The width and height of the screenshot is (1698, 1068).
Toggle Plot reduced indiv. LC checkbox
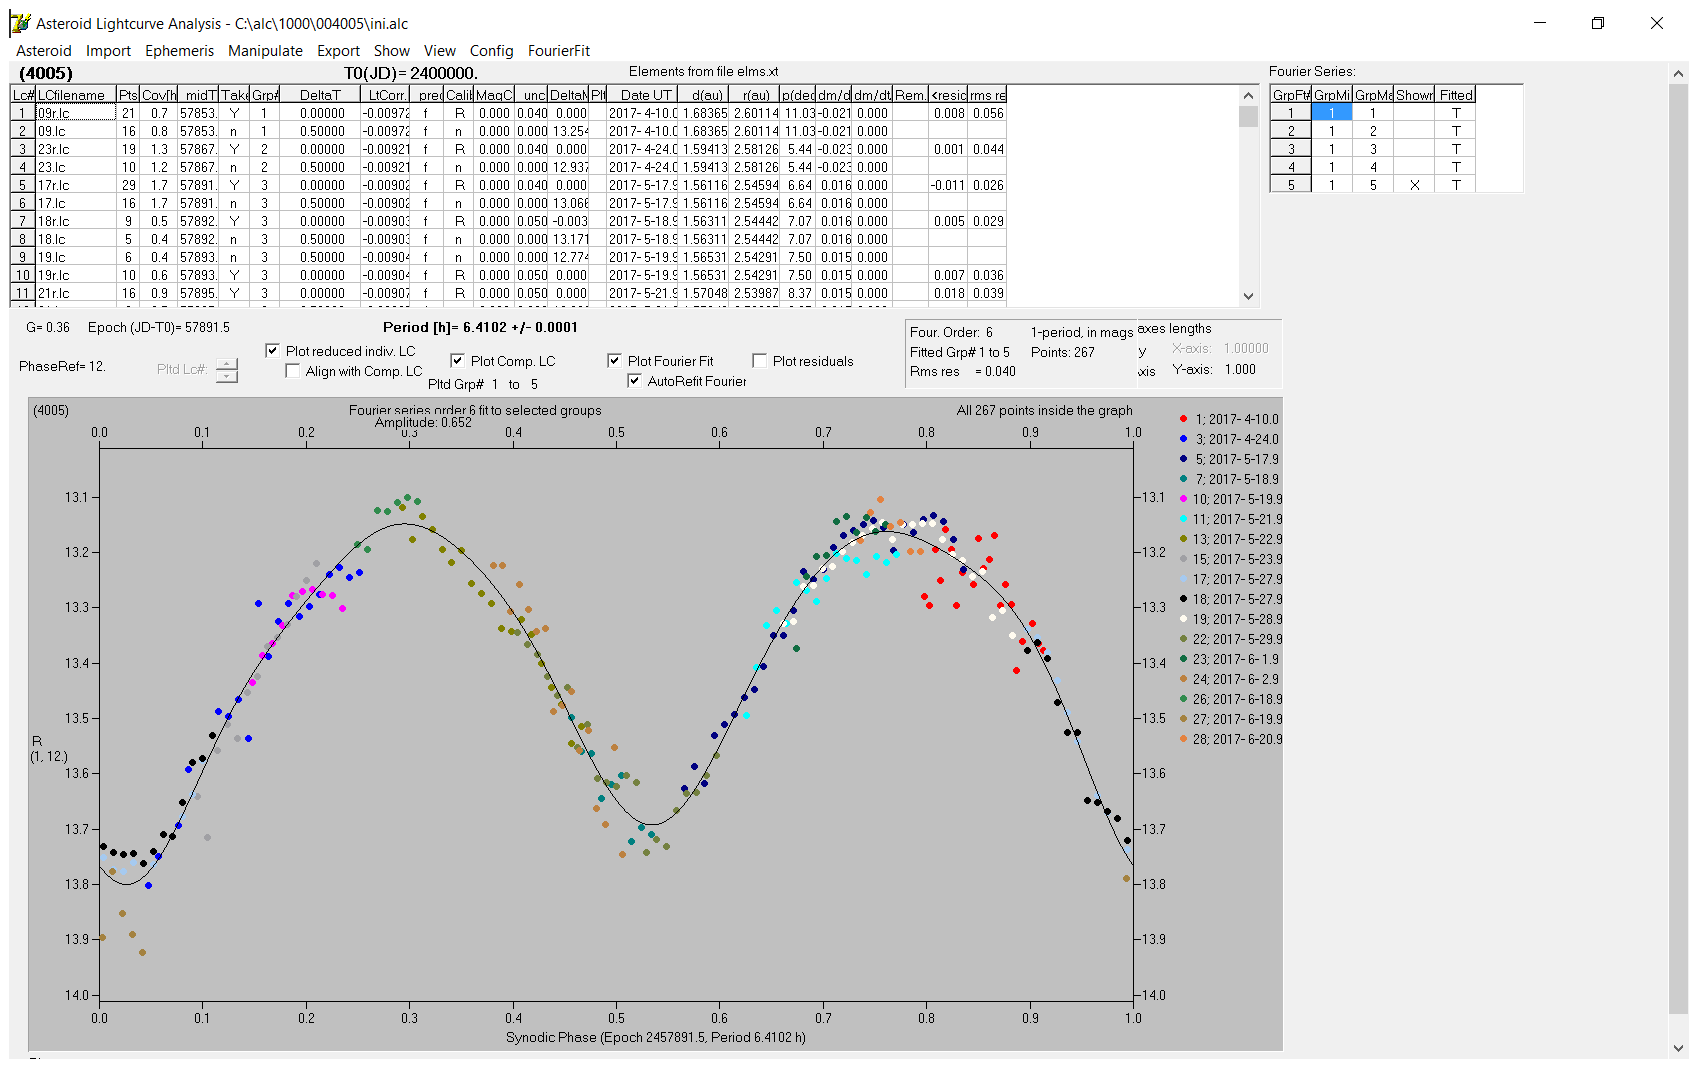tap(272, 351)
